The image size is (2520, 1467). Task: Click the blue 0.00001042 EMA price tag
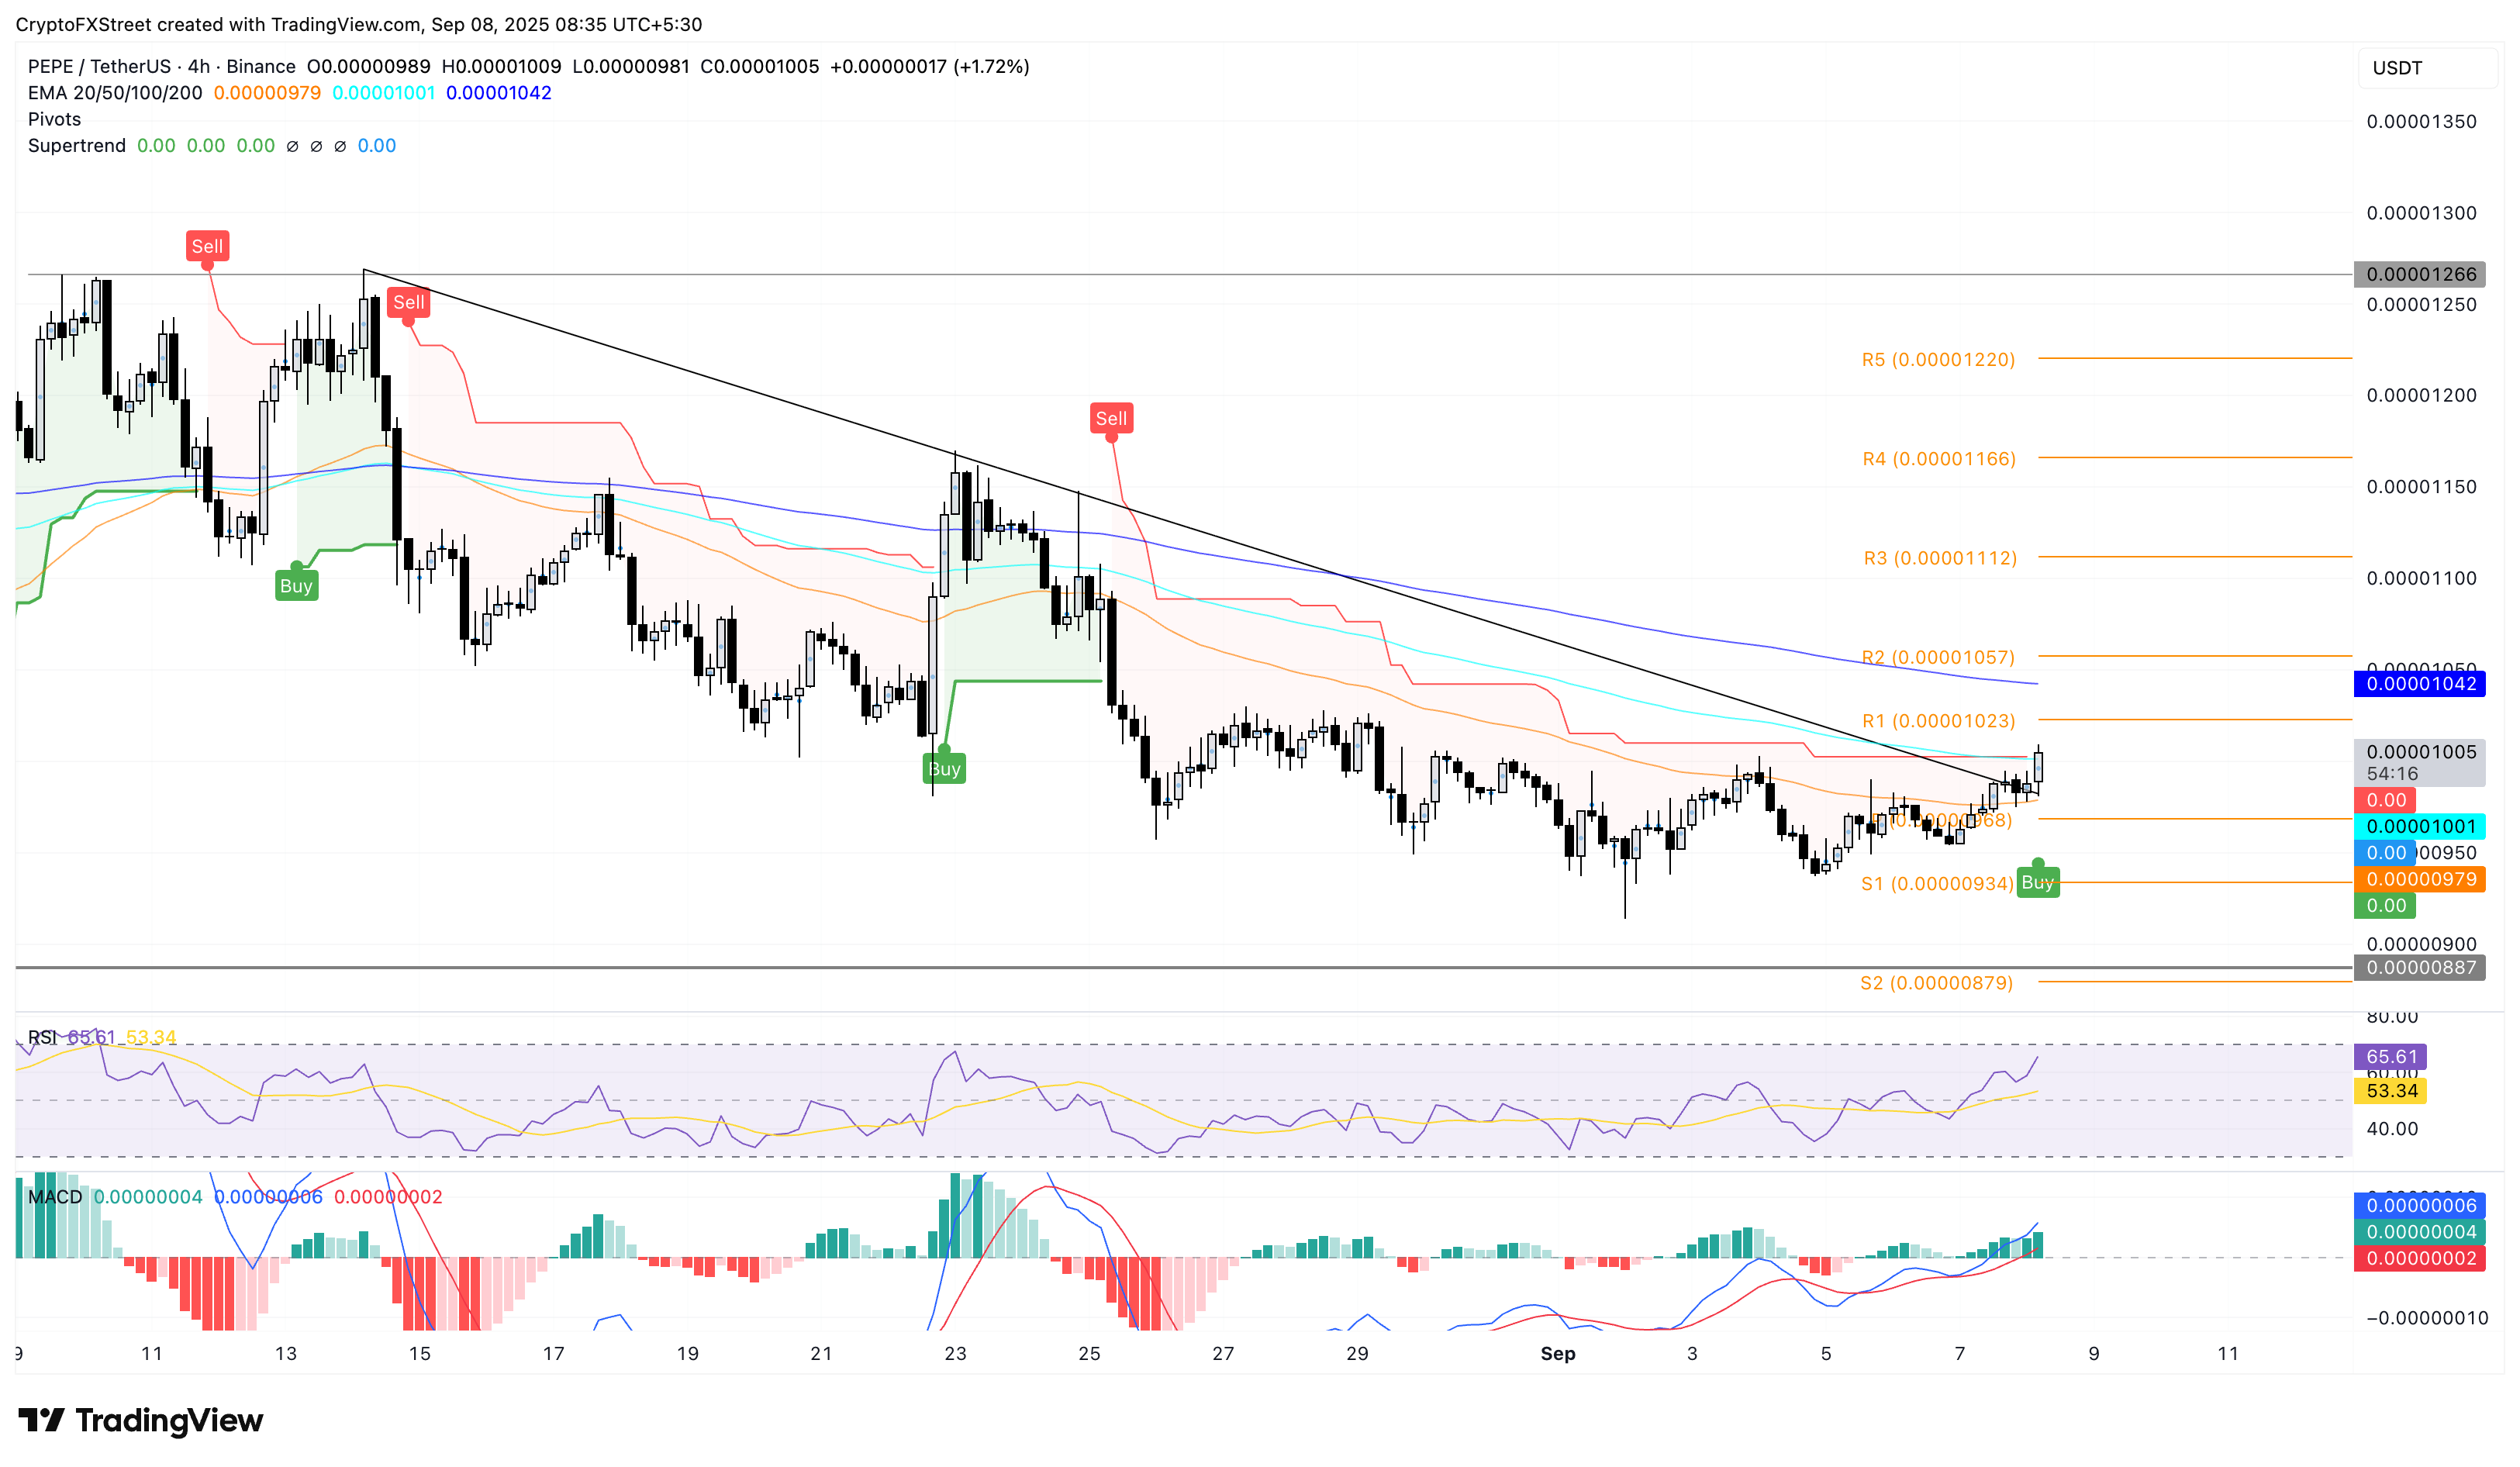2420,684
